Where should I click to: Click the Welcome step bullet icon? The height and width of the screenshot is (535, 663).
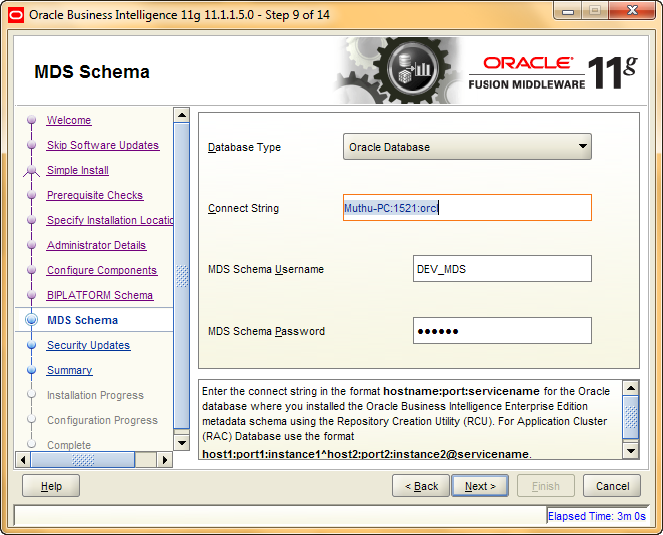pyautogui.click(x=31, y=120)
